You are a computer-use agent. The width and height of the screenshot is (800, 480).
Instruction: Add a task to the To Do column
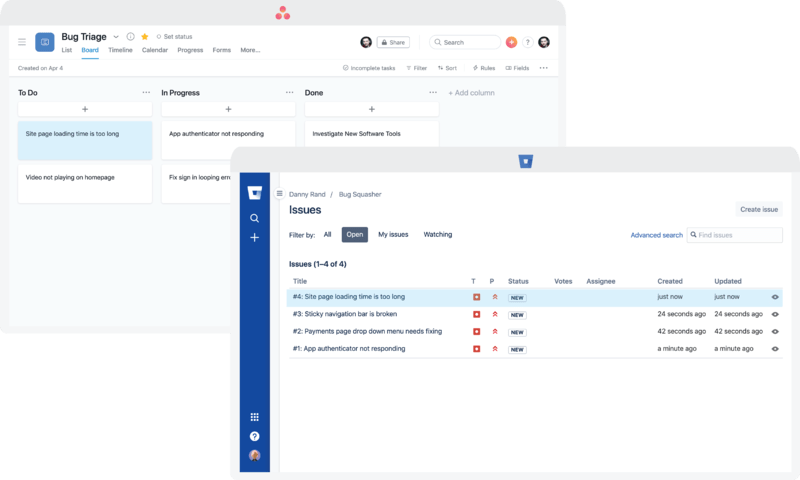pos(85,109)
